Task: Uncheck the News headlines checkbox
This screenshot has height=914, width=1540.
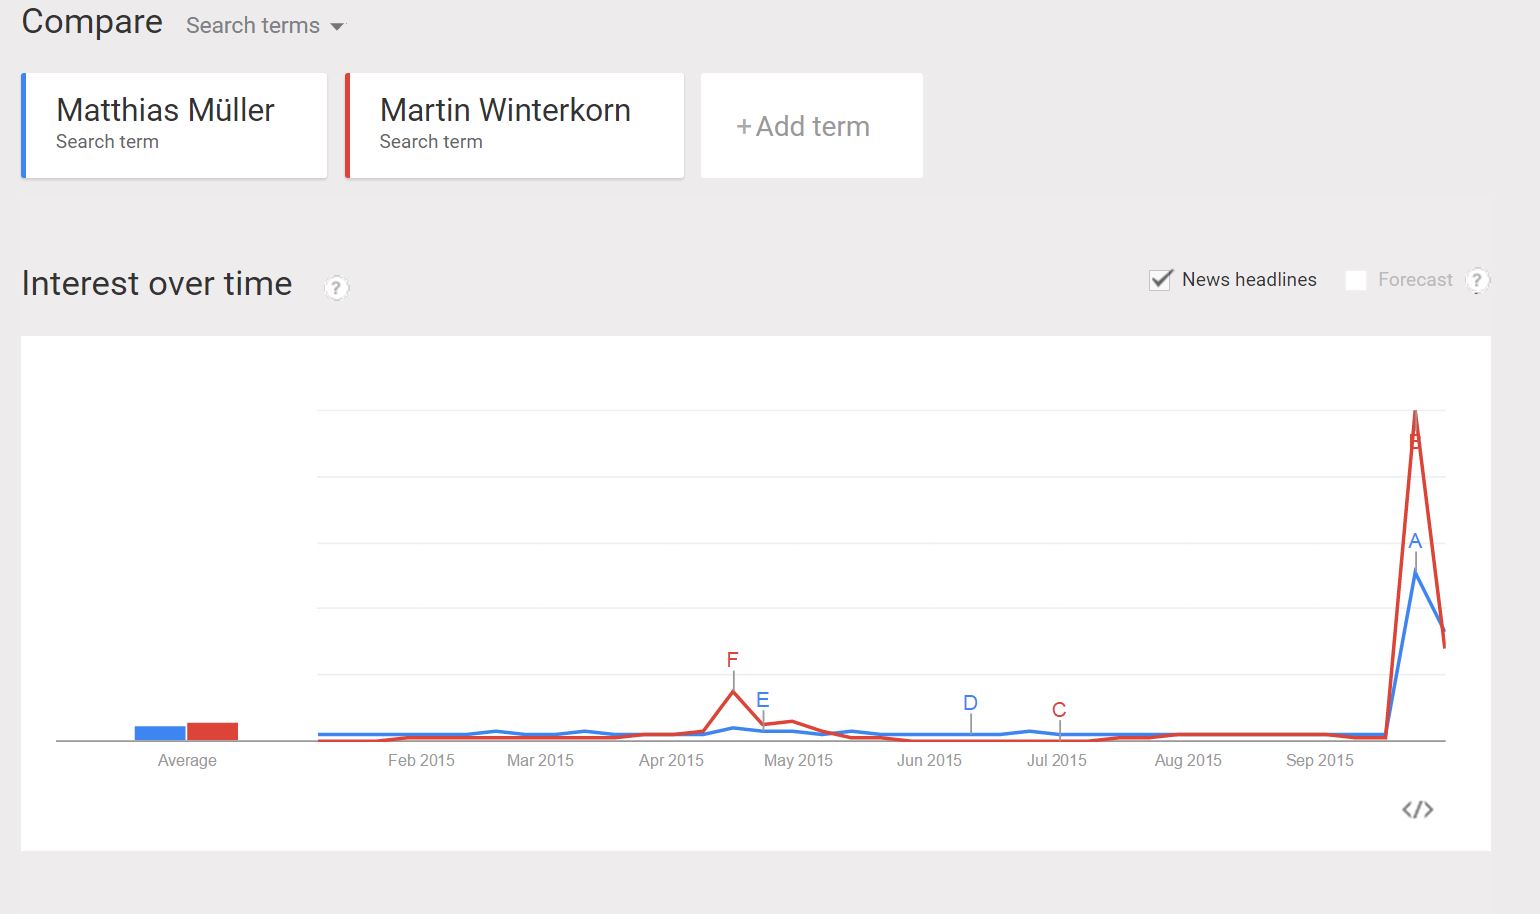Action: click(x=1160, y=280)
